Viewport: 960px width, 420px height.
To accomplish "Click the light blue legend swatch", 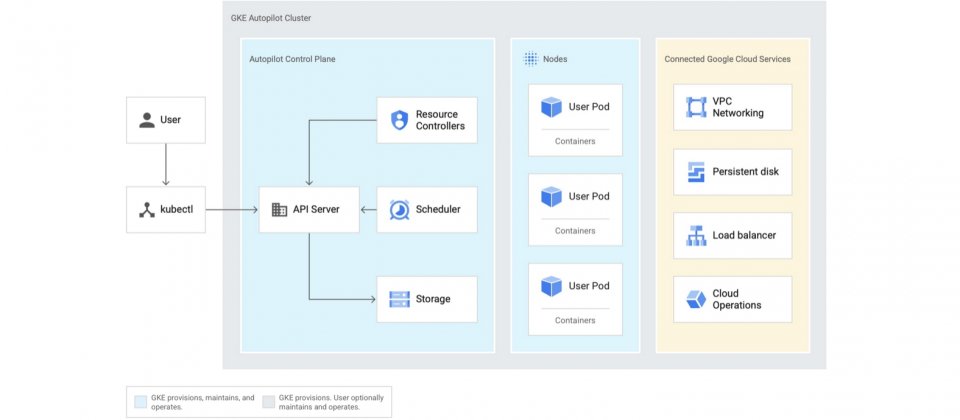I will tap(141, 402).
